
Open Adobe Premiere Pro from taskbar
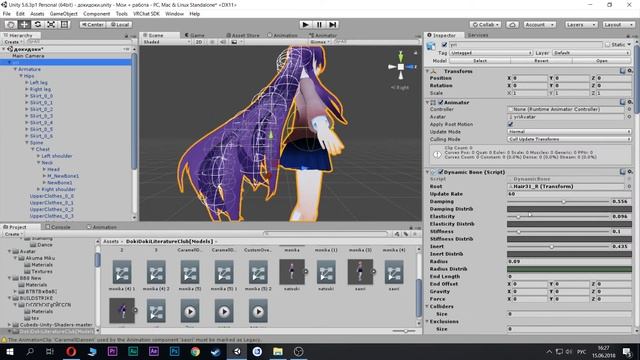pos(113,351)
